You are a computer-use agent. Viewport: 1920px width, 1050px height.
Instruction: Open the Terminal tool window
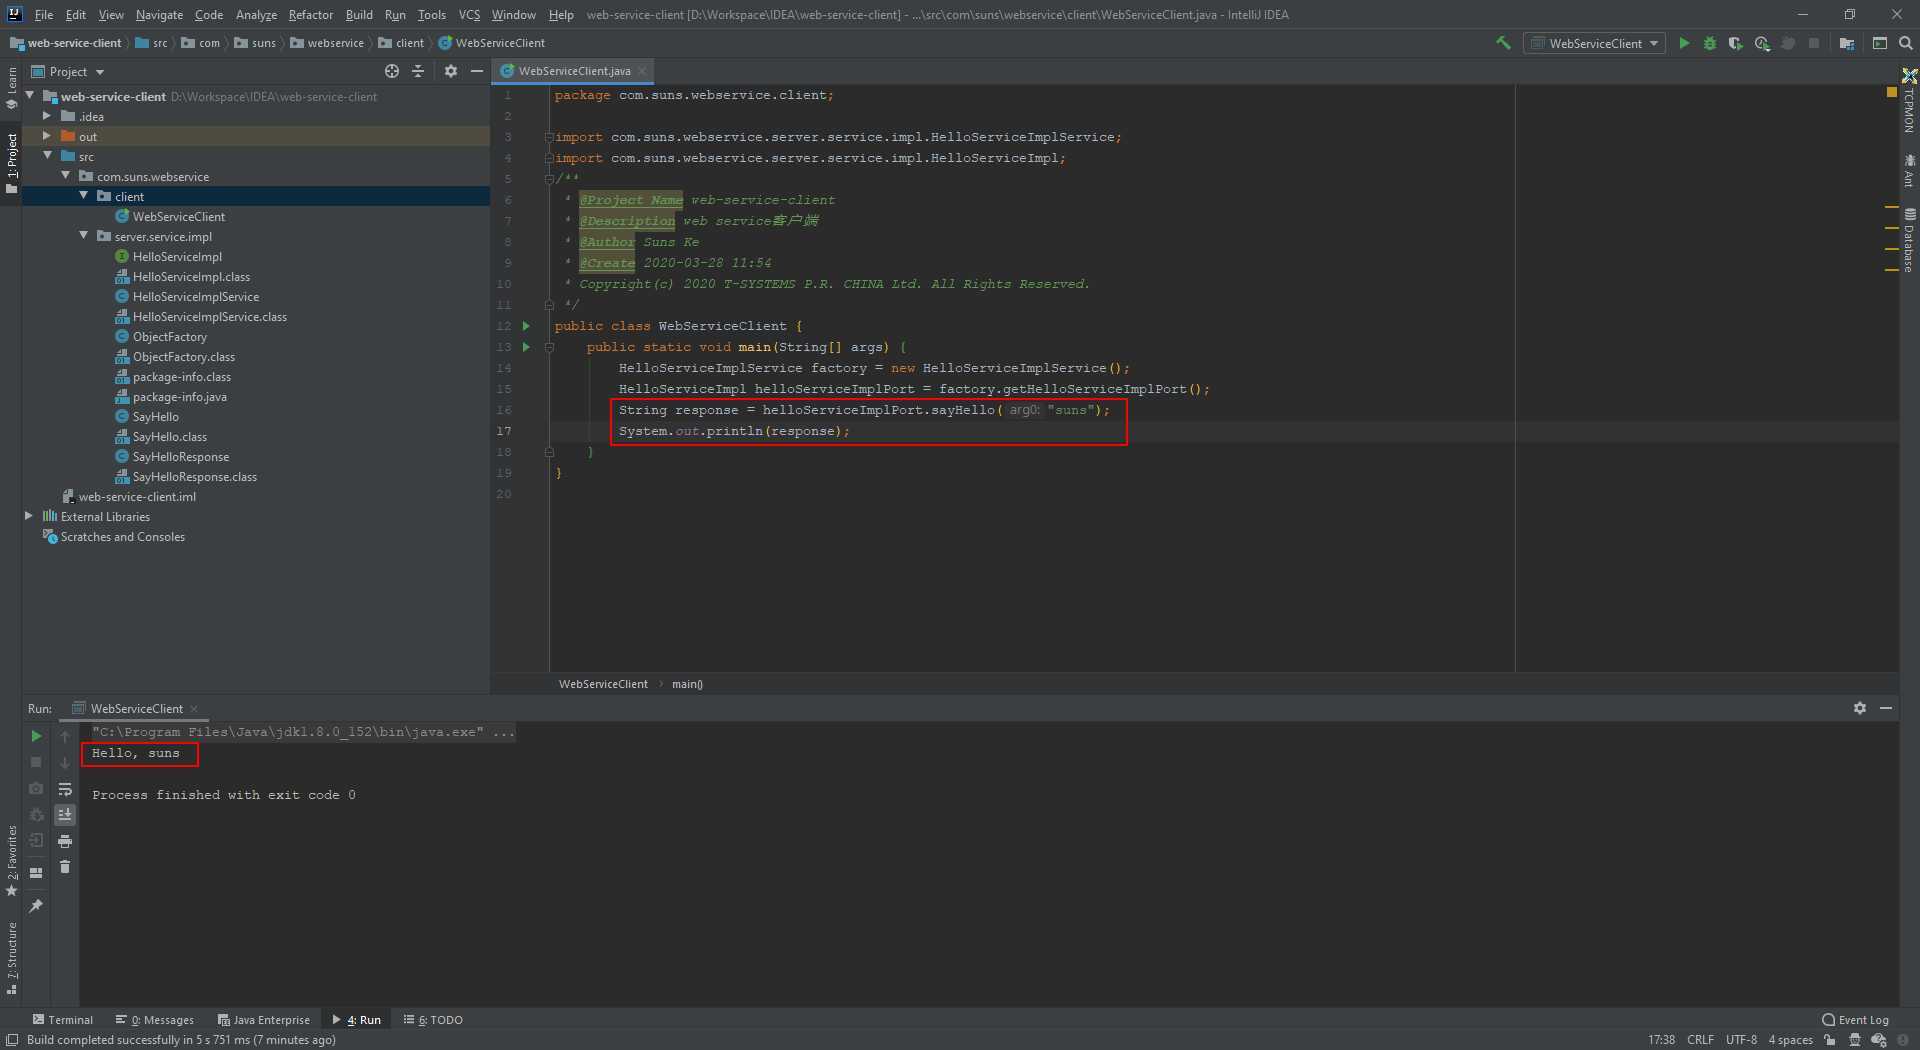(63, 1020)
